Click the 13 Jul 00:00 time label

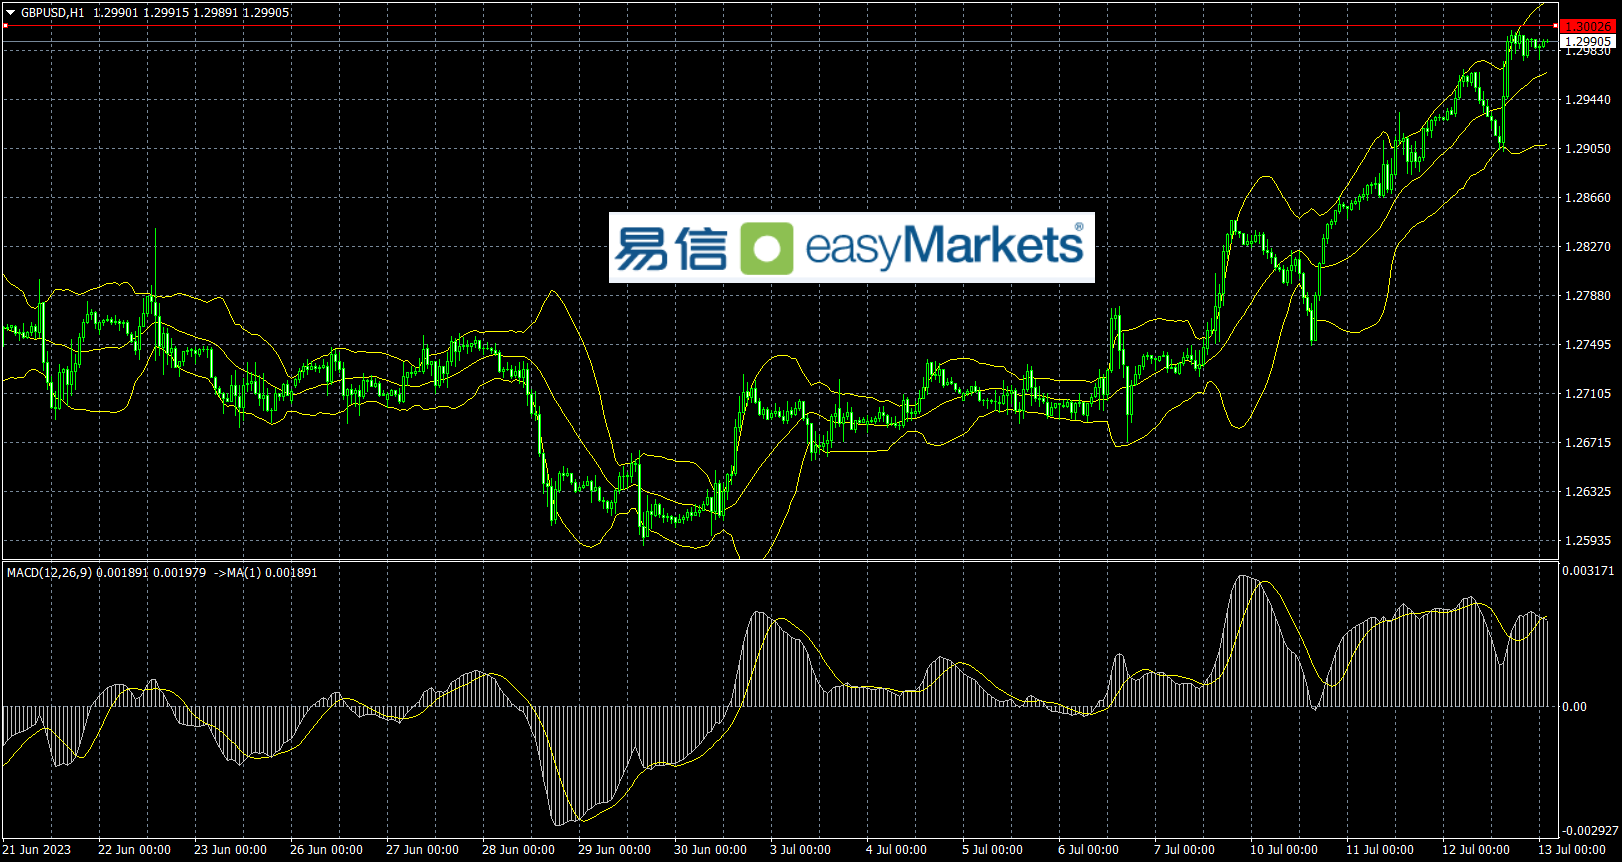[x=1572, y=850]
